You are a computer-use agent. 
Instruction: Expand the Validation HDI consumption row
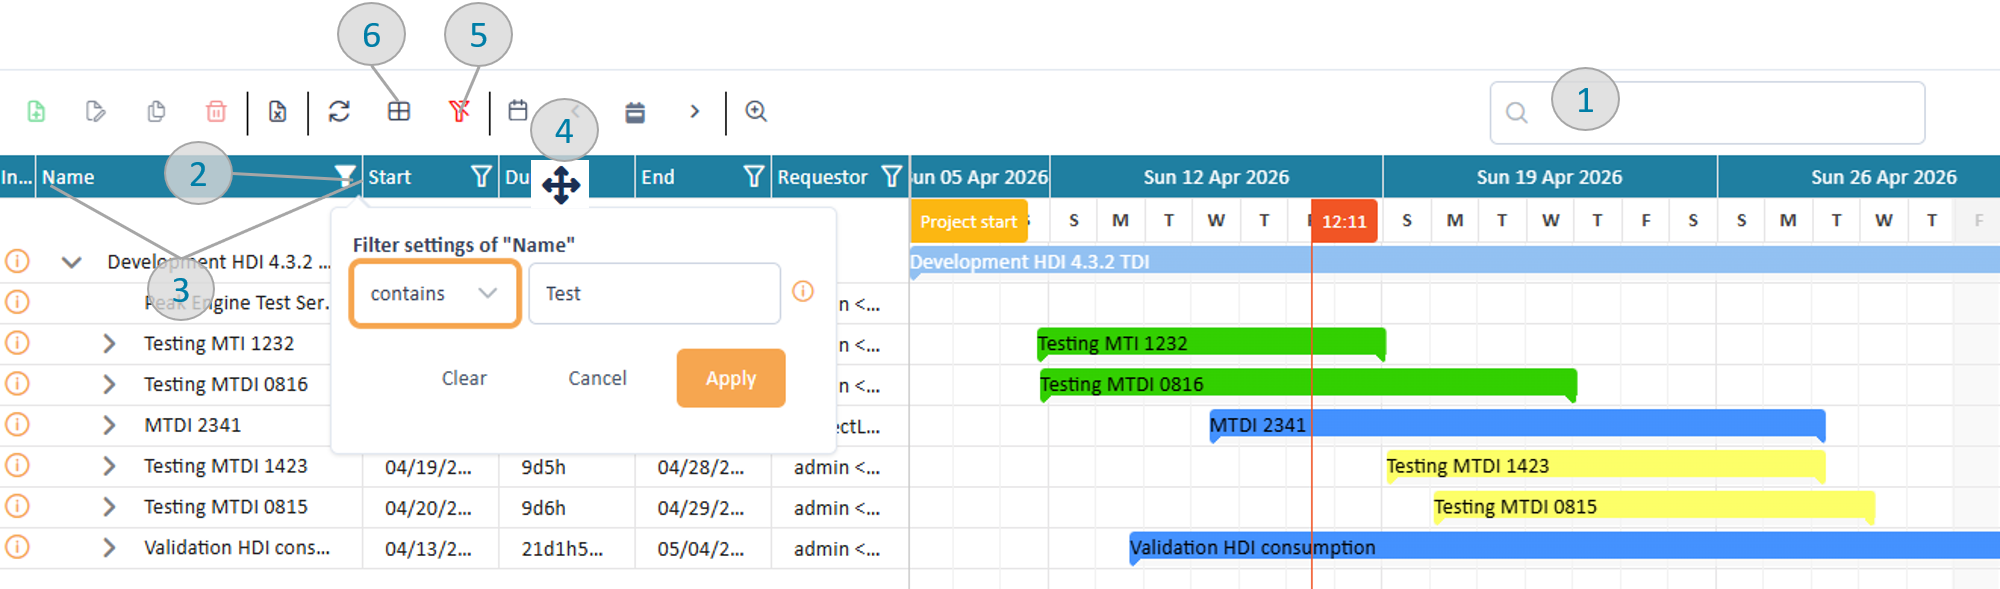pos(109,548)
